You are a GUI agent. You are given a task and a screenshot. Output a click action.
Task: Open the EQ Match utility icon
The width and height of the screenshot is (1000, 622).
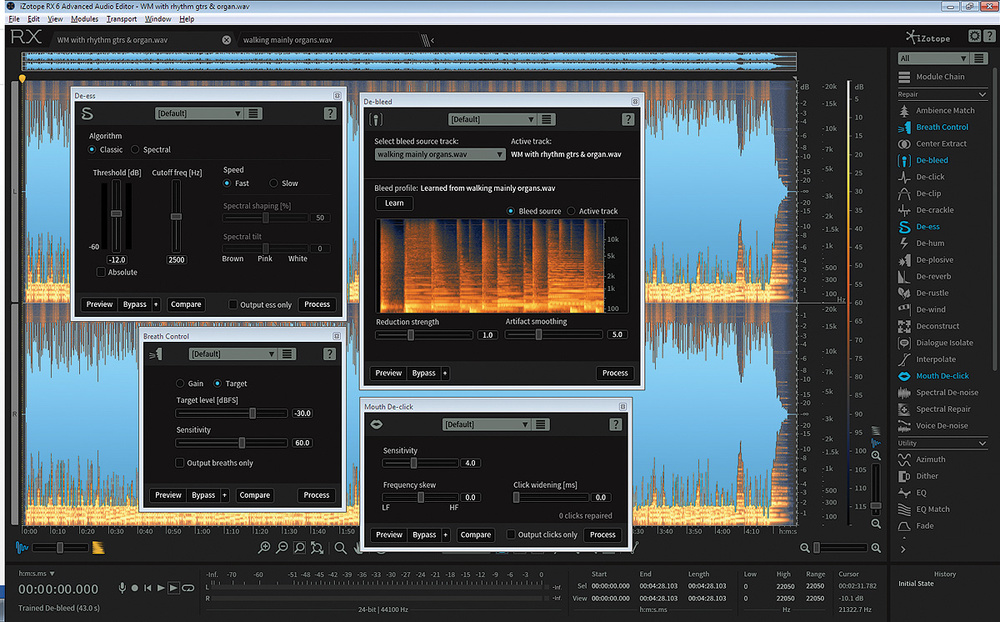[904, 509]
